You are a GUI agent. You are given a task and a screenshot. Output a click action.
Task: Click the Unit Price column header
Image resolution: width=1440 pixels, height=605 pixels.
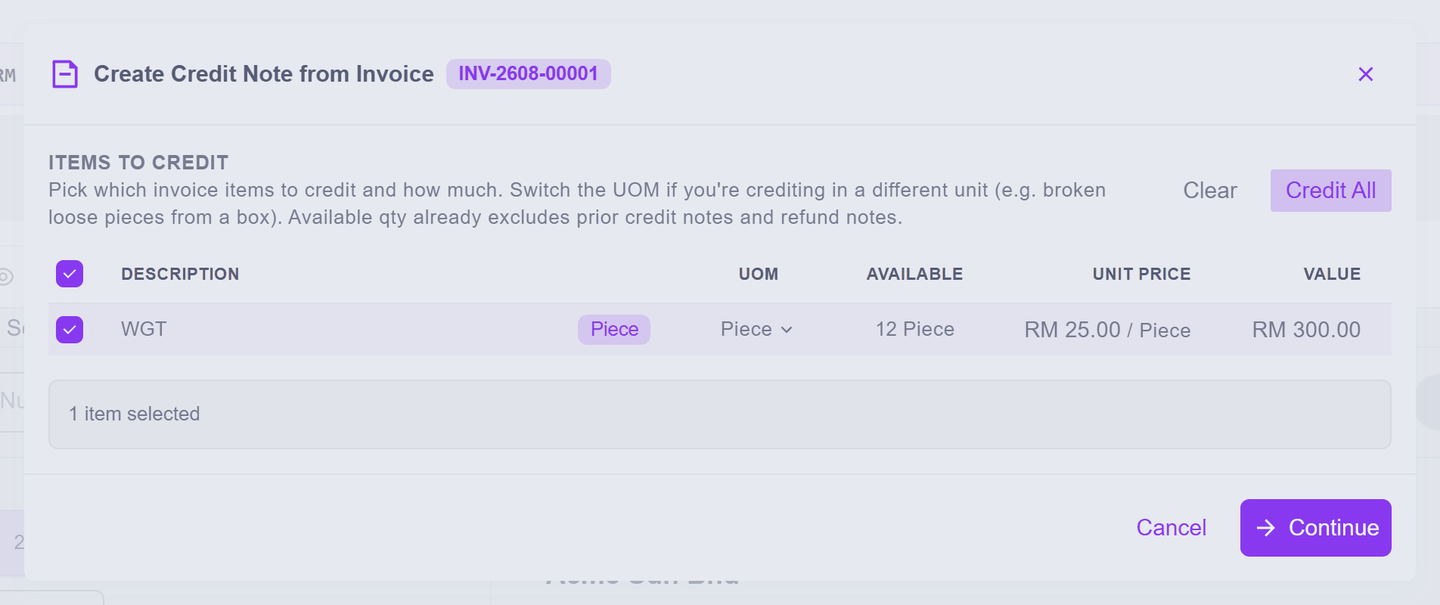pyautogui.click(x=1142, y=274)
